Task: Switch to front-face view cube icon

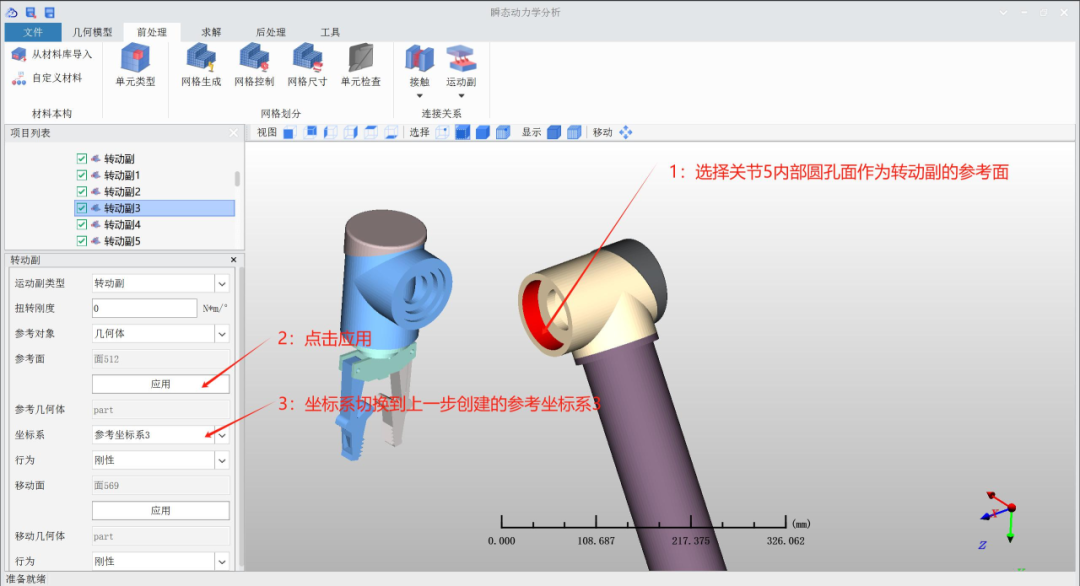Action: click(x=289, y=132)
